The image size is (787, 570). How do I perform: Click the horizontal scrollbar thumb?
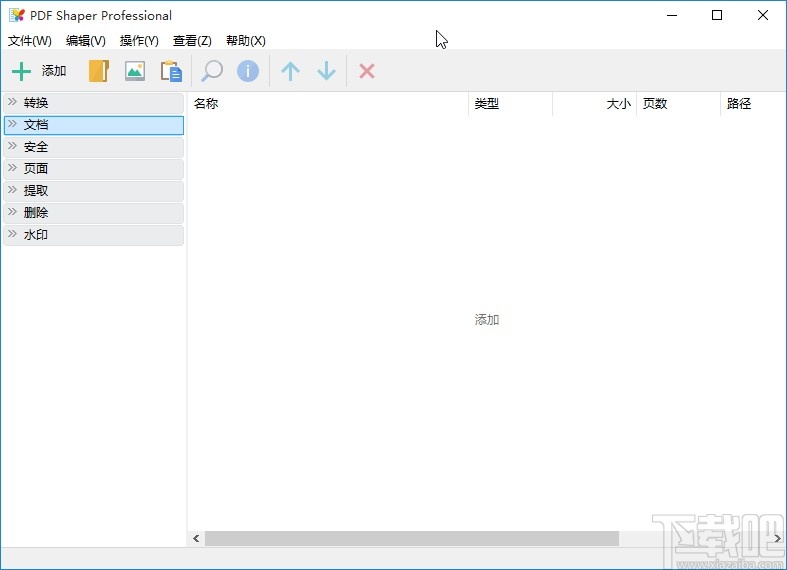click(x=412, y=538)
